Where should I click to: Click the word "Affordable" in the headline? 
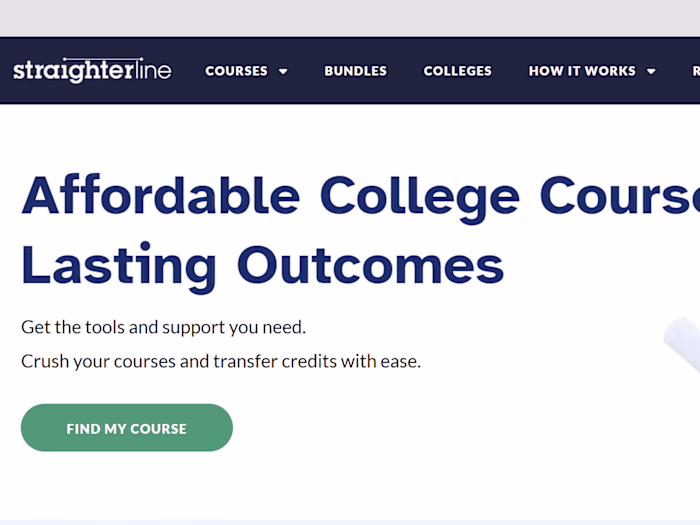160,195
